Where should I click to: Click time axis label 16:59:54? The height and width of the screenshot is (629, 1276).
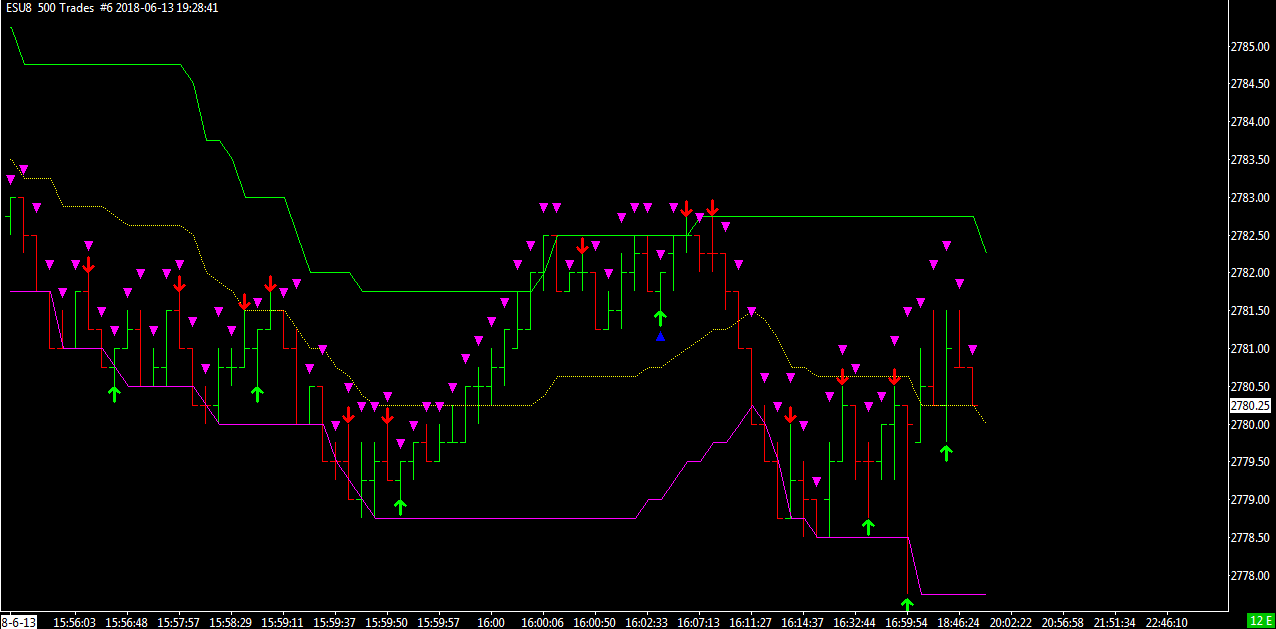[x=906, y=622]
